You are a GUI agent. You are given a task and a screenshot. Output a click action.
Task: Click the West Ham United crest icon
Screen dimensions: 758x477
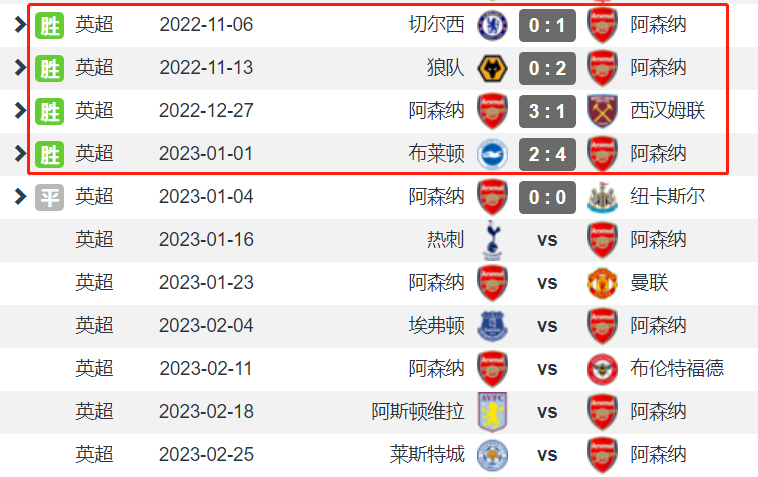(602, 110)
